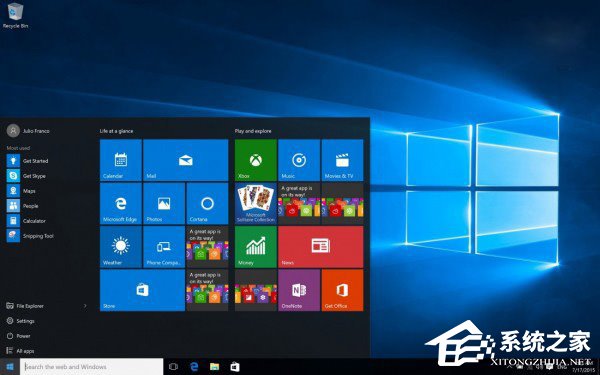600x375 pixels.
Task: Launch the Microsoft Edge tile
Action: [121, 203]
